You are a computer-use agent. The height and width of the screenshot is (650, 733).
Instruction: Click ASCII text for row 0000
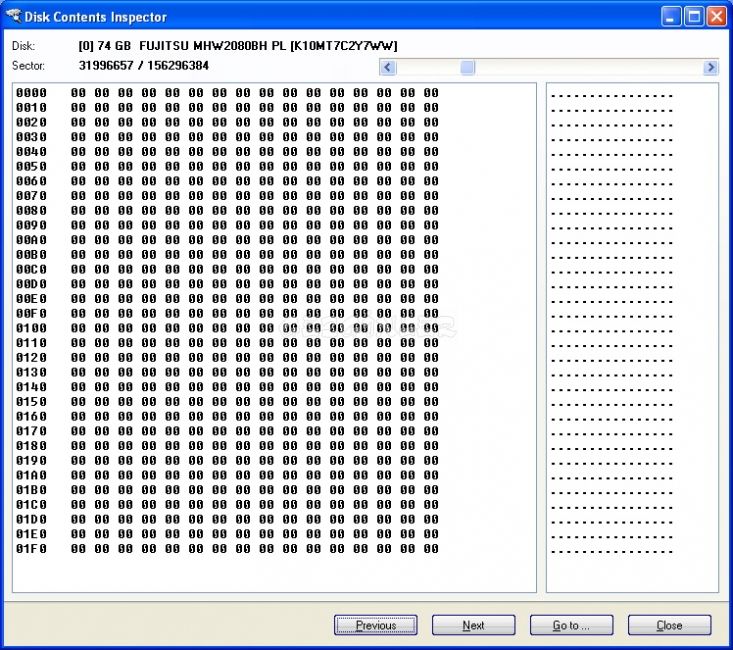point(612,96)
